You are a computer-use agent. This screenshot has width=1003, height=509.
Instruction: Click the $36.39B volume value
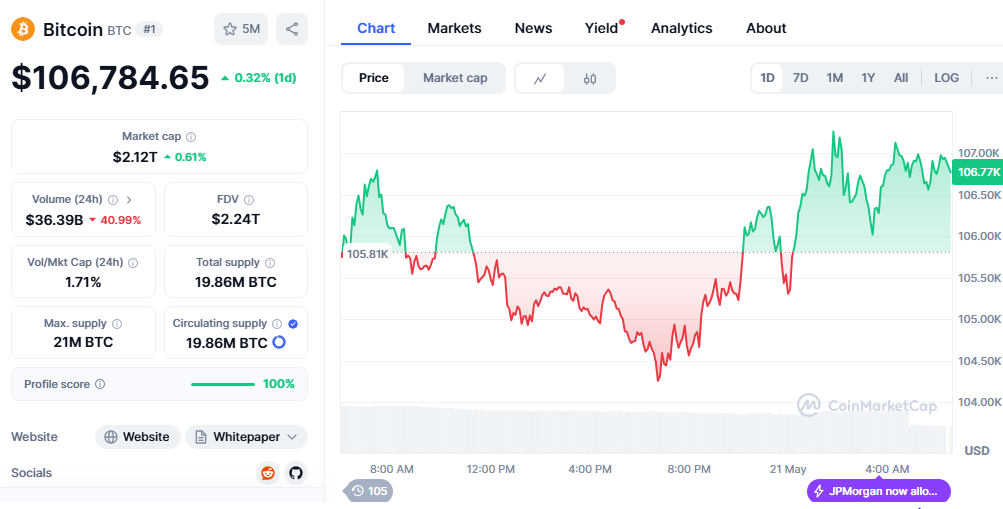pyautogui.click(x=54, y=221)
